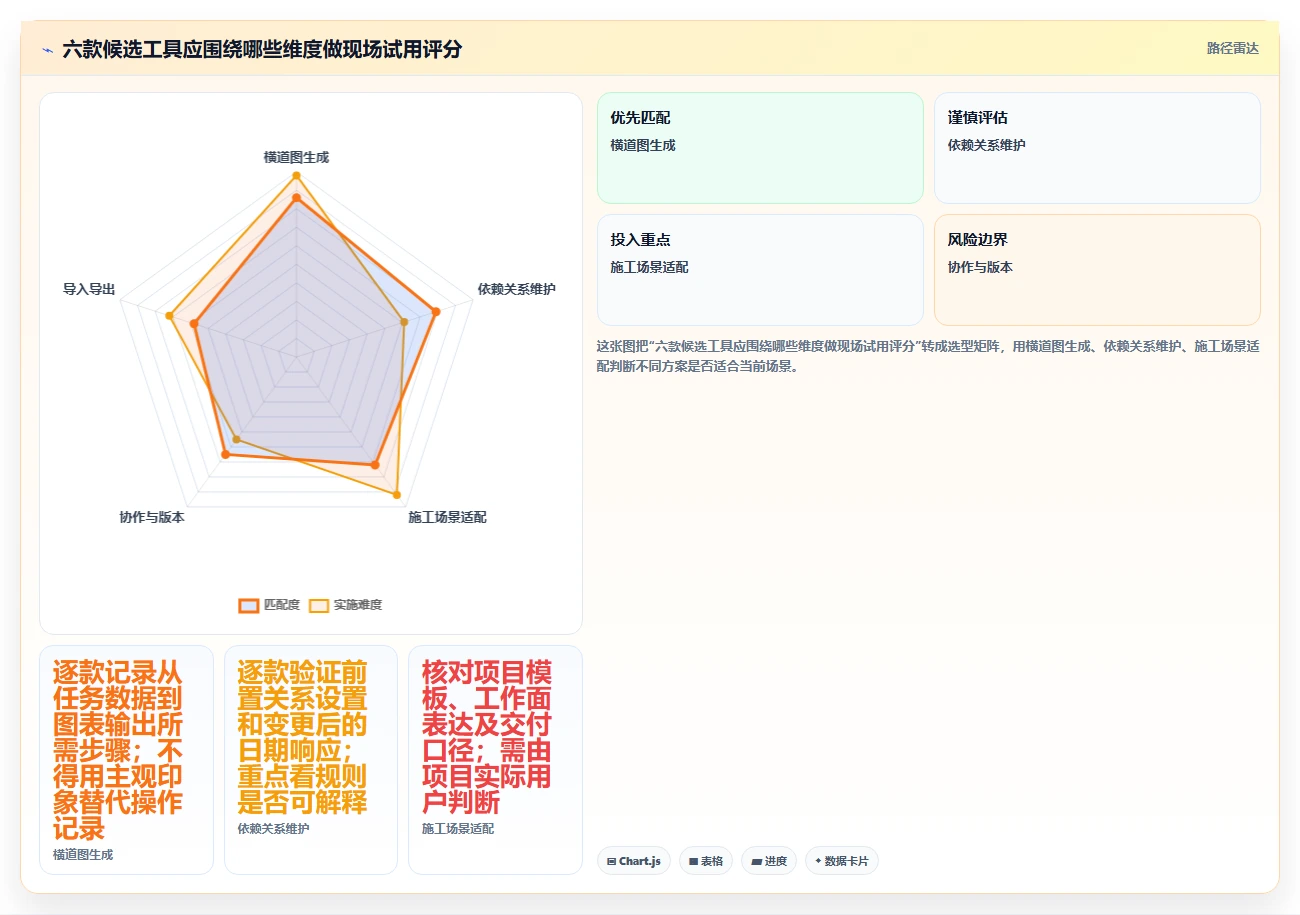Select the 进度 tag chip
1300x915 pixels.
pos(769,861)
